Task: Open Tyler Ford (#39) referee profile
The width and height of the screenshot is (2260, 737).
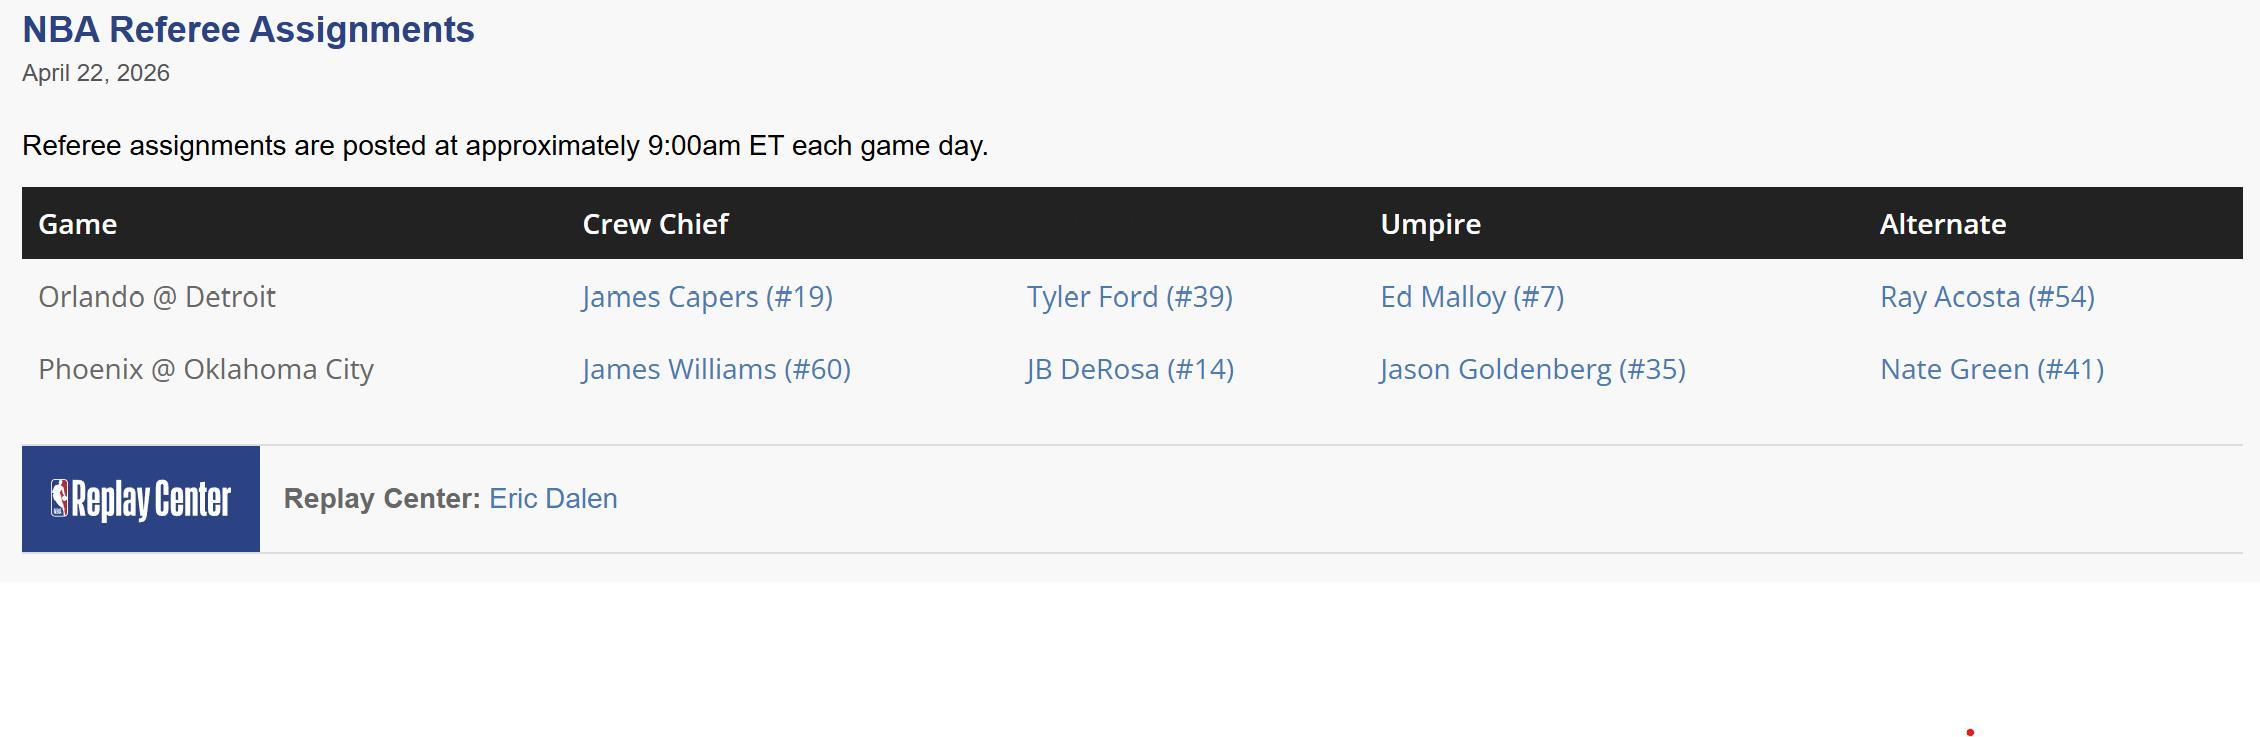Action: [x=1129, y=297]
